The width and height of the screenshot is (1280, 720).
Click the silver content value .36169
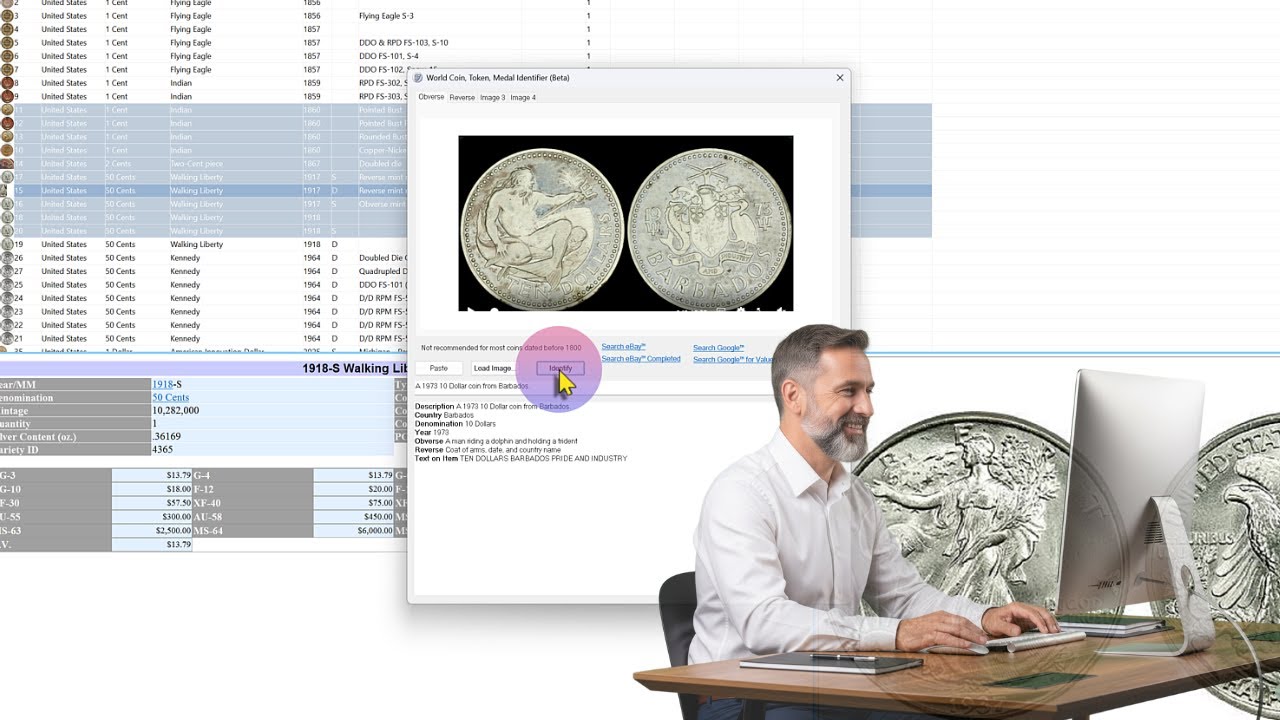click(166, 437)
